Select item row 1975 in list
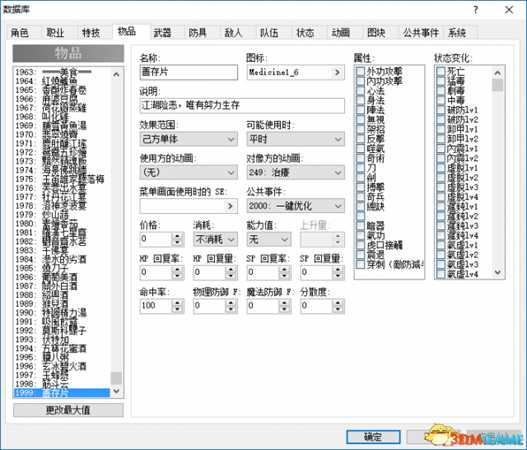527x450 pixels. coord(62,179)
